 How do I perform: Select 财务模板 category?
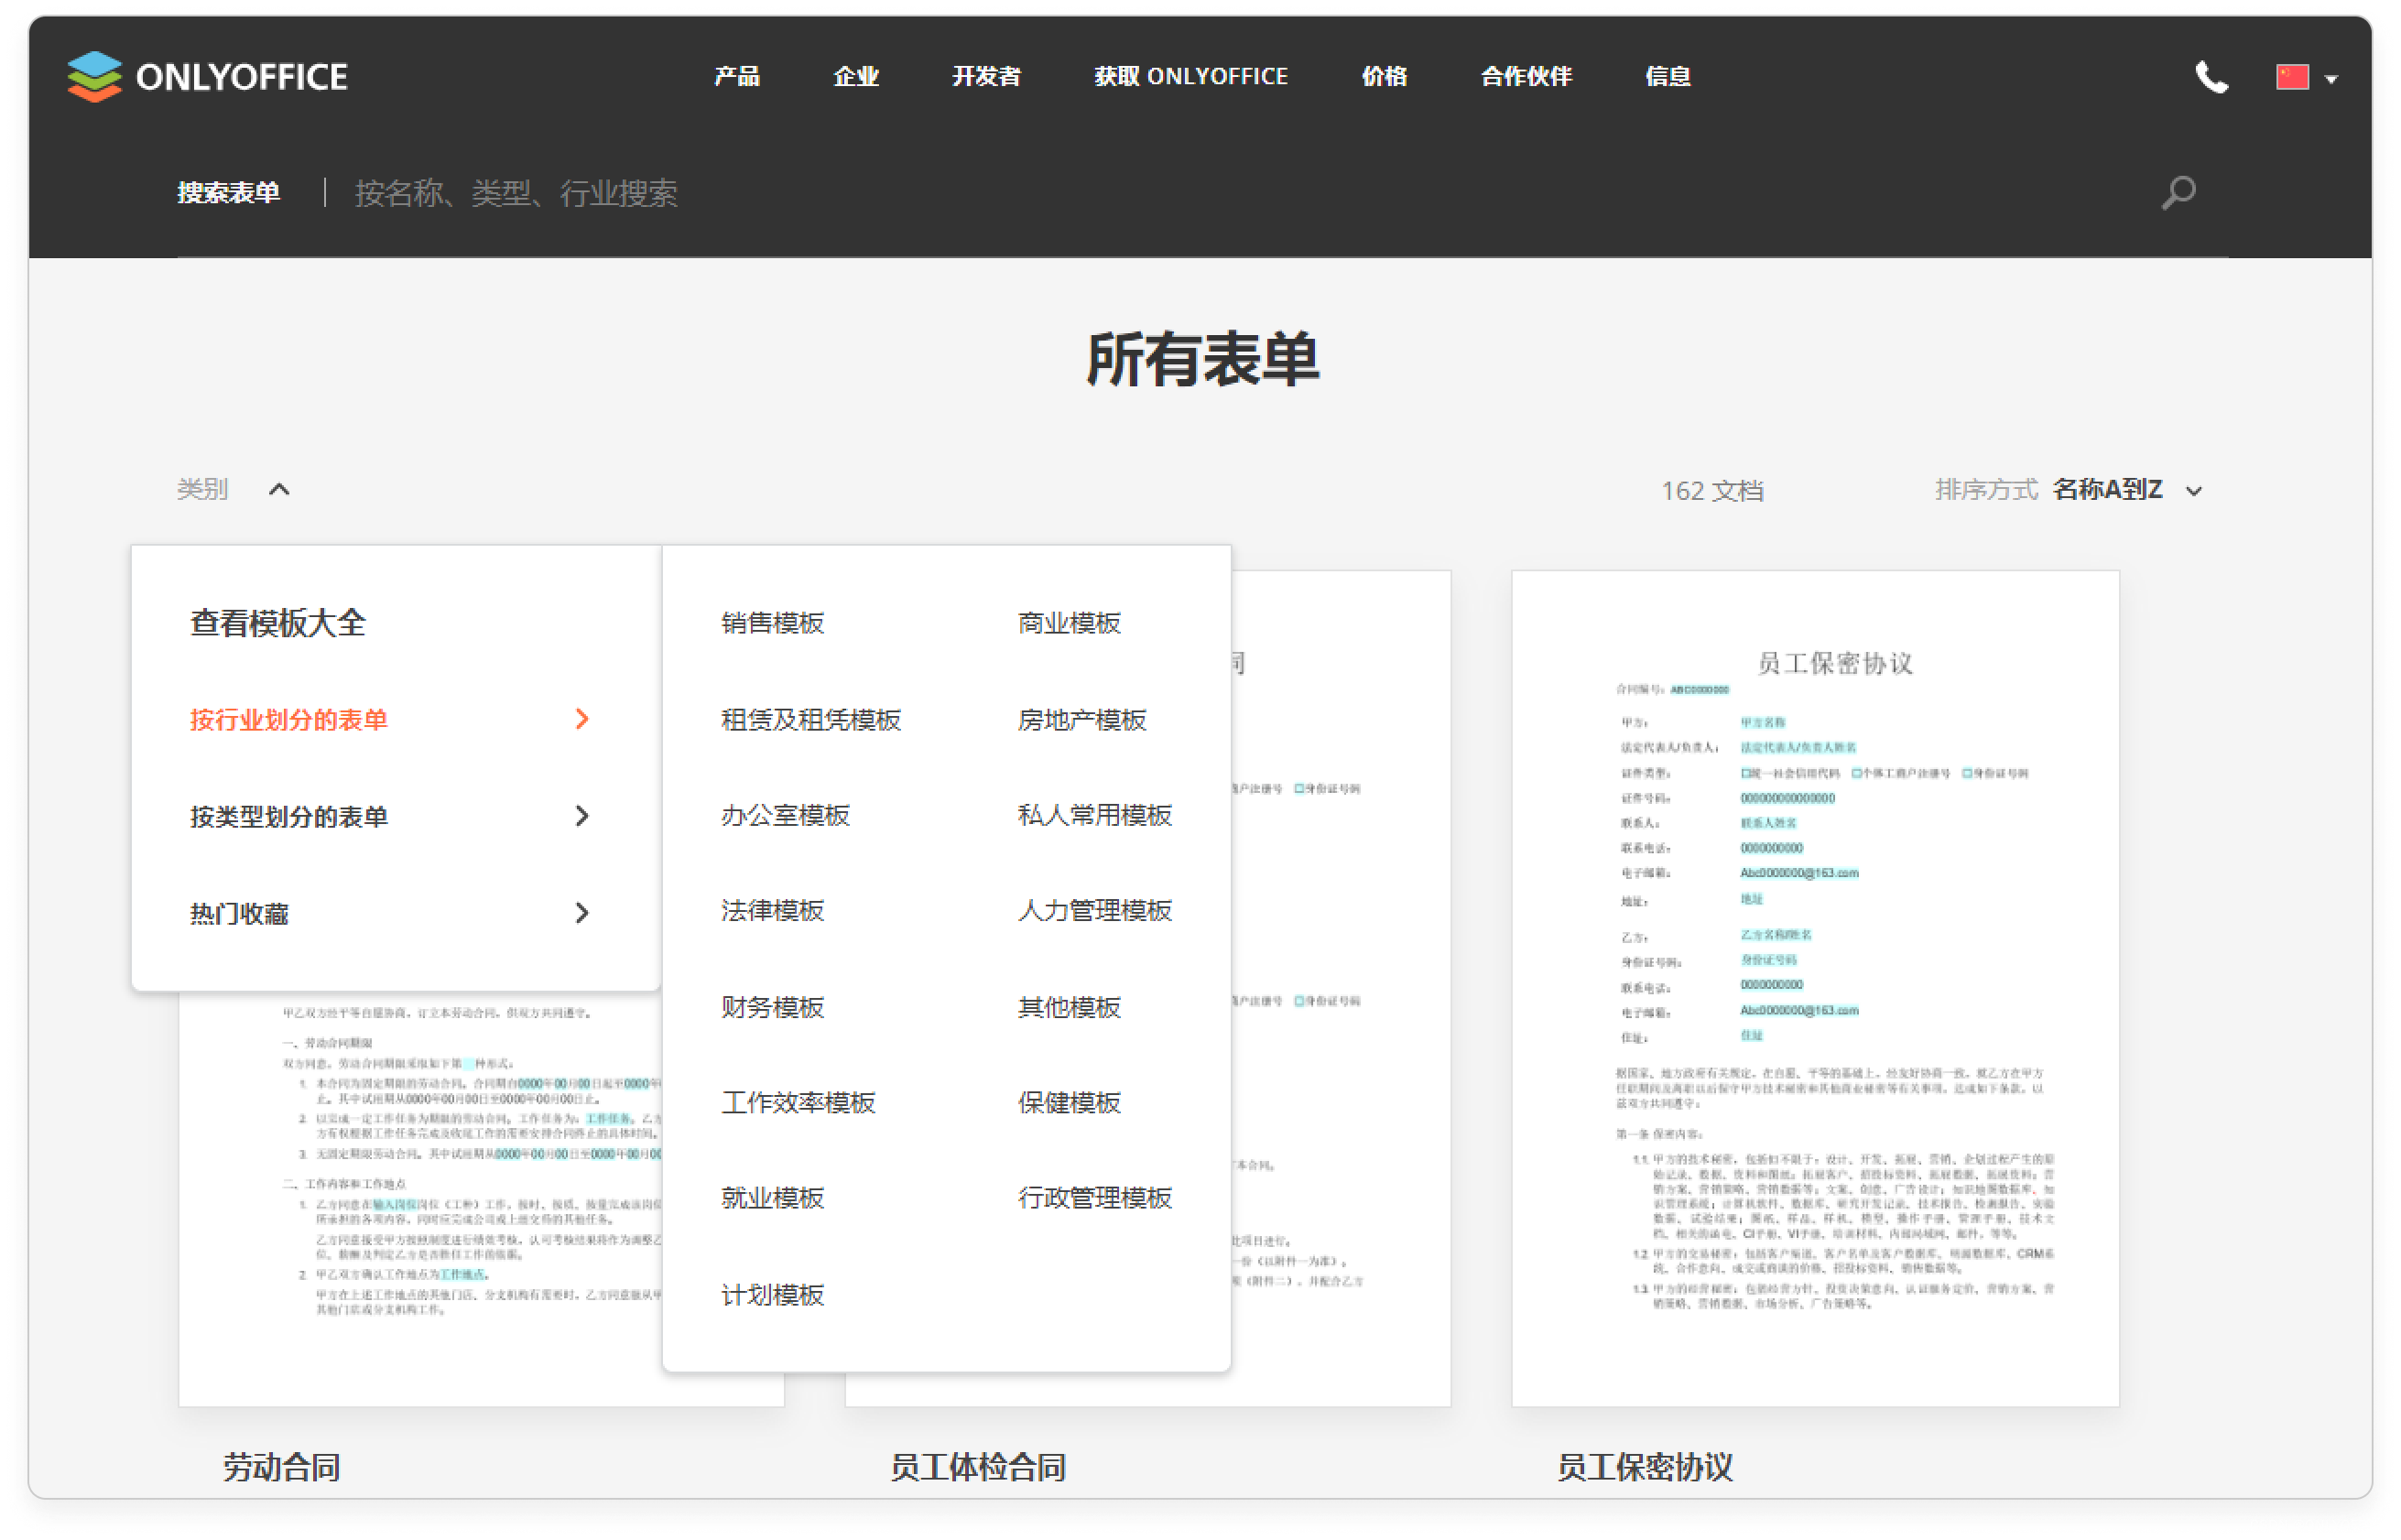click(772, 1008)
